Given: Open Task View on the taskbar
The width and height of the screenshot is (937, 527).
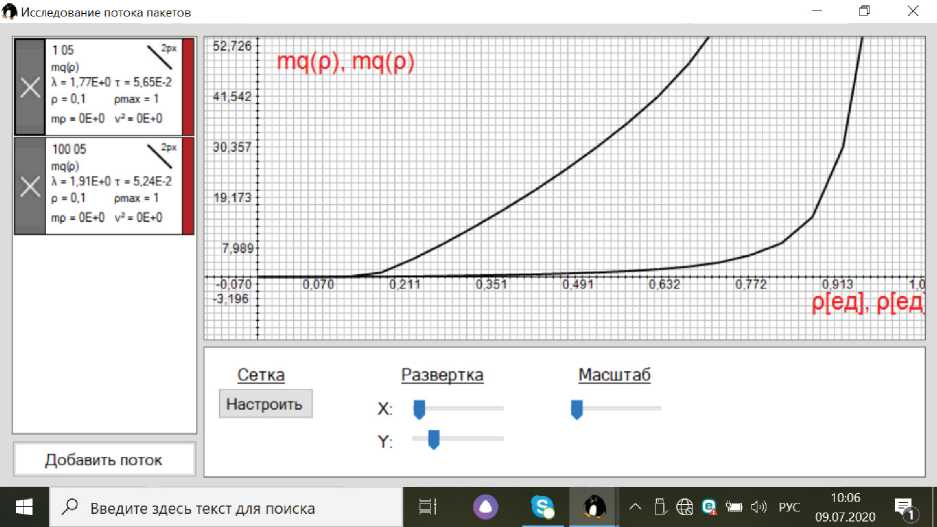Looking at the screenshot, I should point(428,507).
